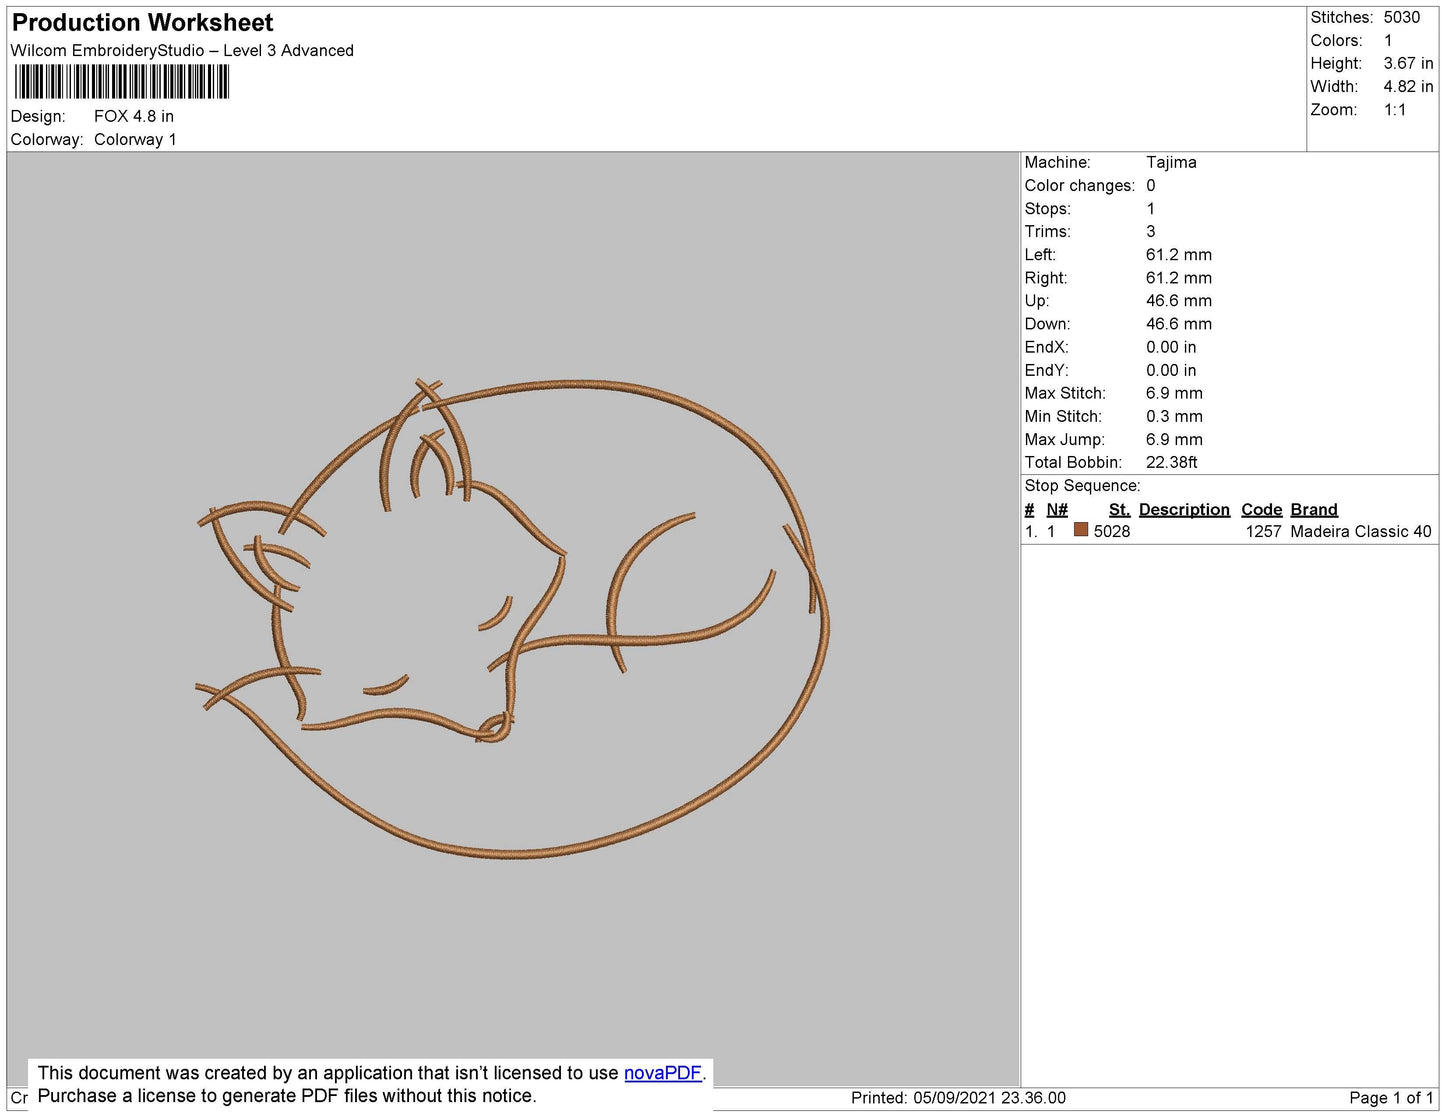Click the Up value '46.6 mm'
The height and width of the screenshot is (1117, 1445).
[x=1179, y=301]
